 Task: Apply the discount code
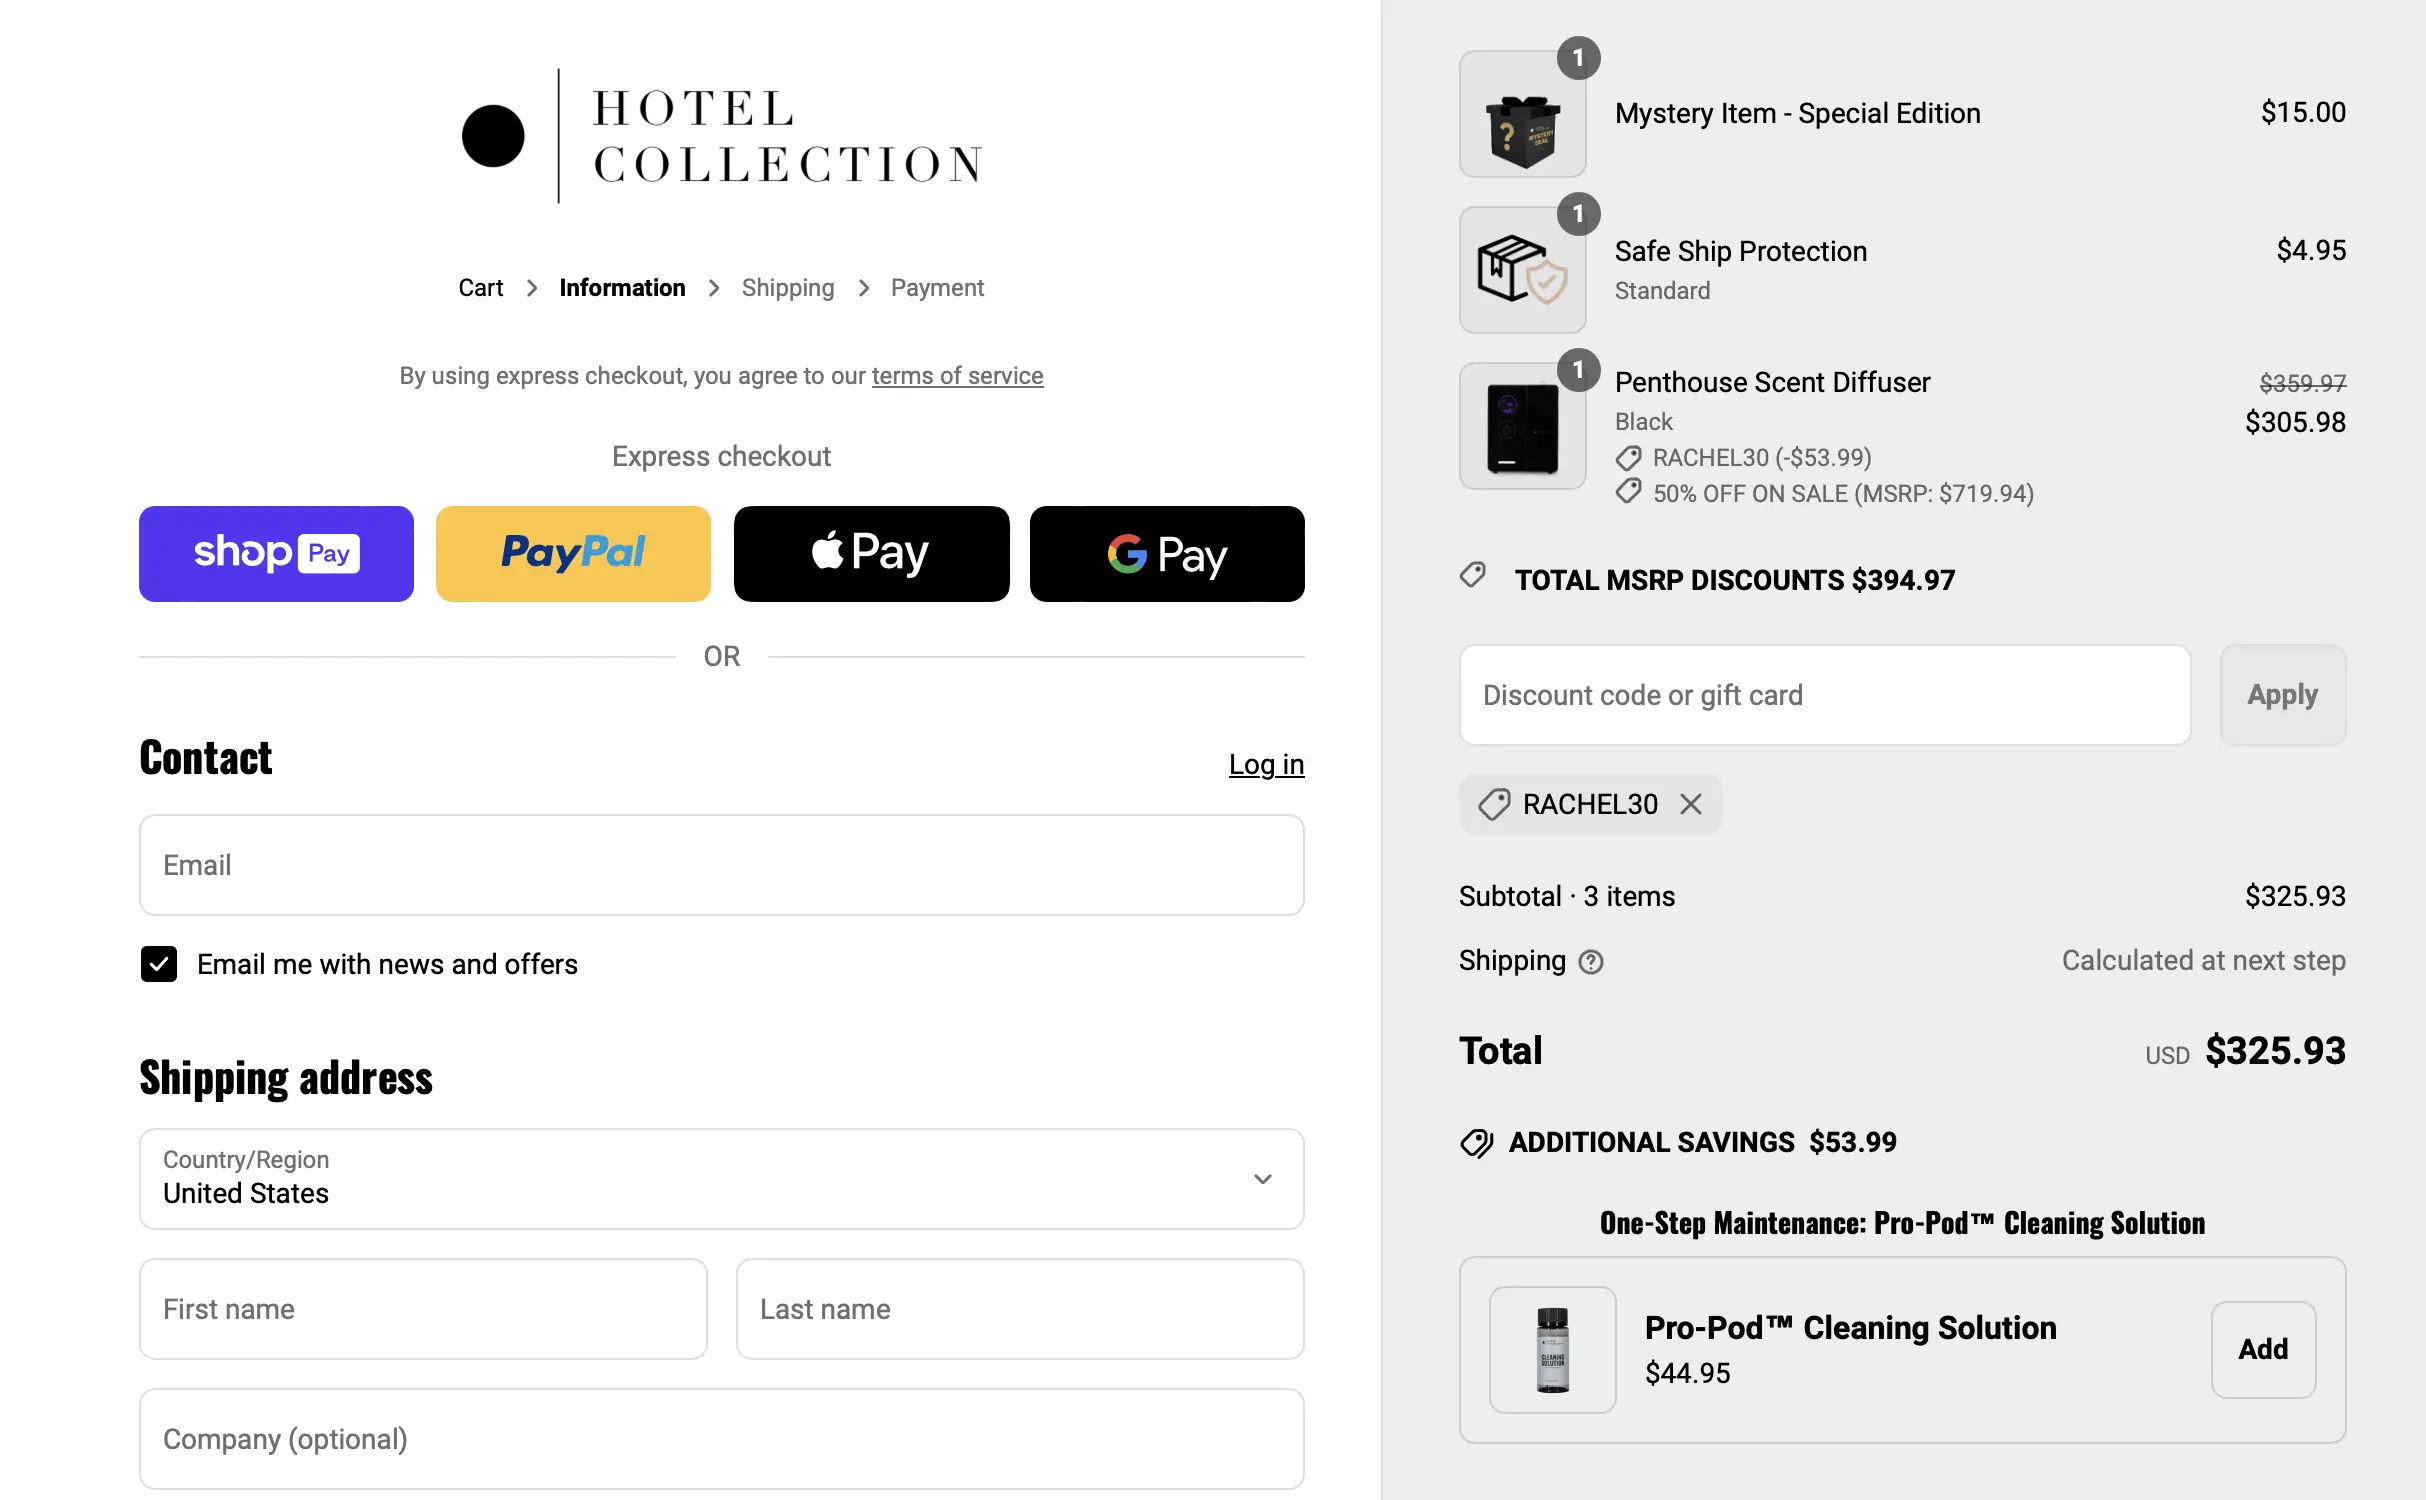(x=2282, y=695)
